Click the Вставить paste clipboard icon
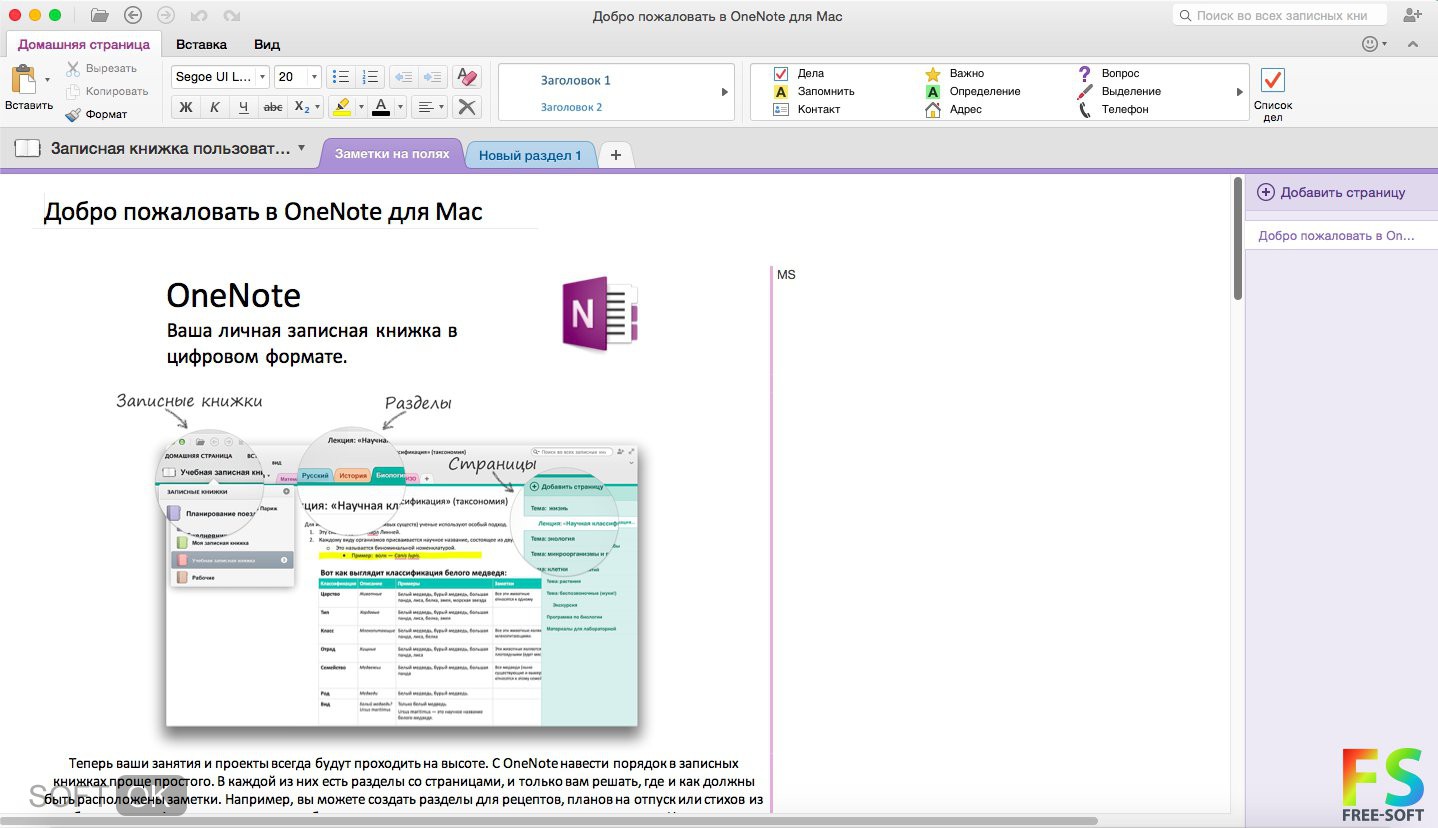 point(24,79)
